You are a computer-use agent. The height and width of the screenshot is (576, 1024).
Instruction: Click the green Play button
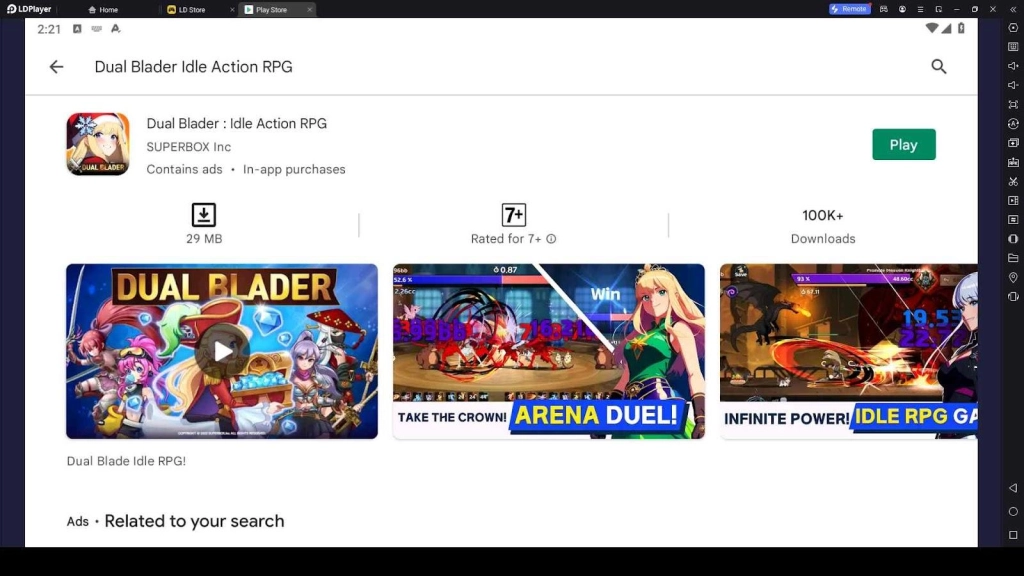tap(904, 144)
